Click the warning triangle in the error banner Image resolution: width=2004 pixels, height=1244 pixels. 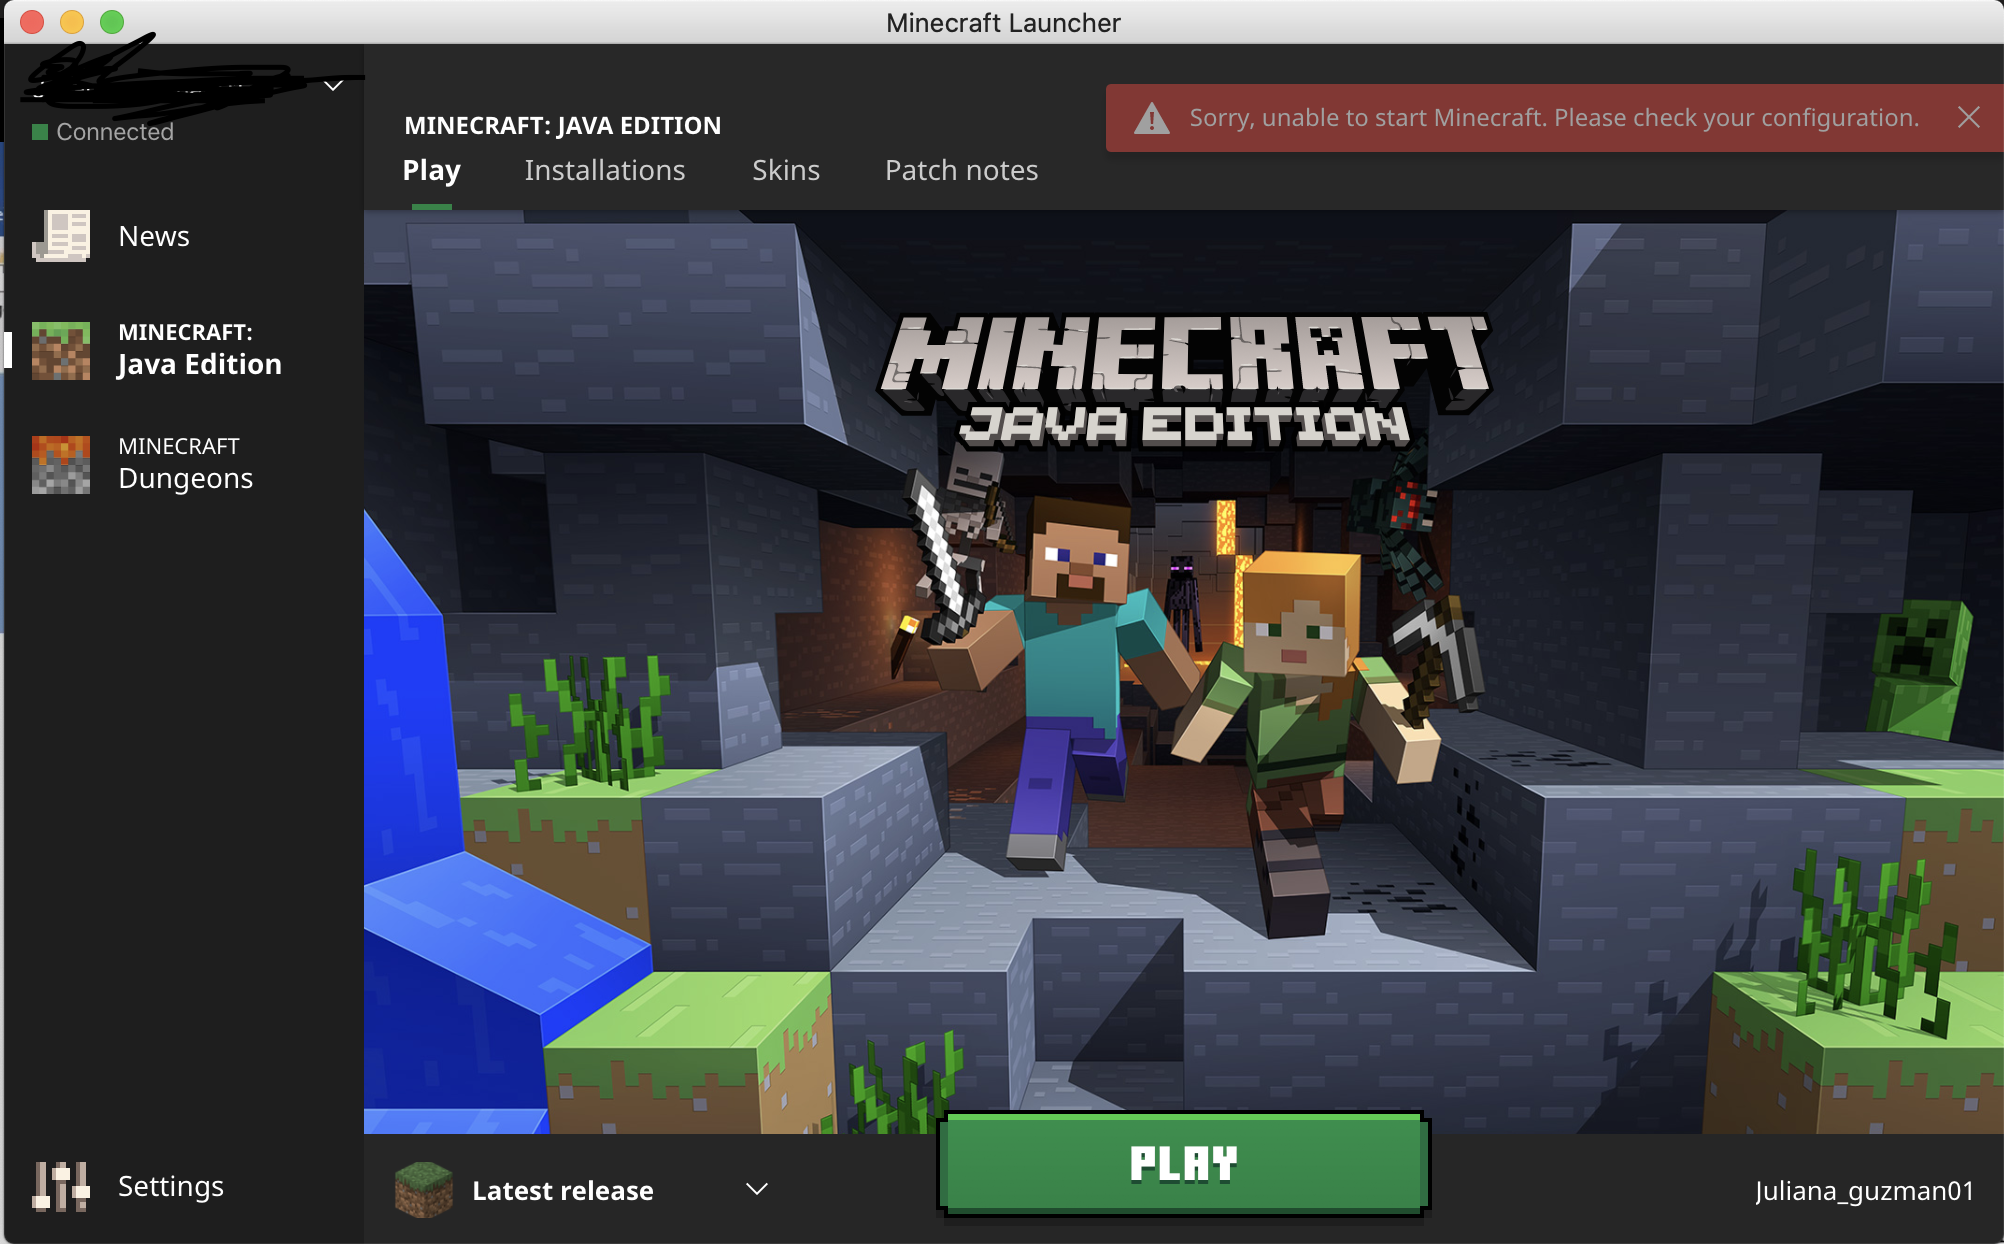click(1152, 119)
